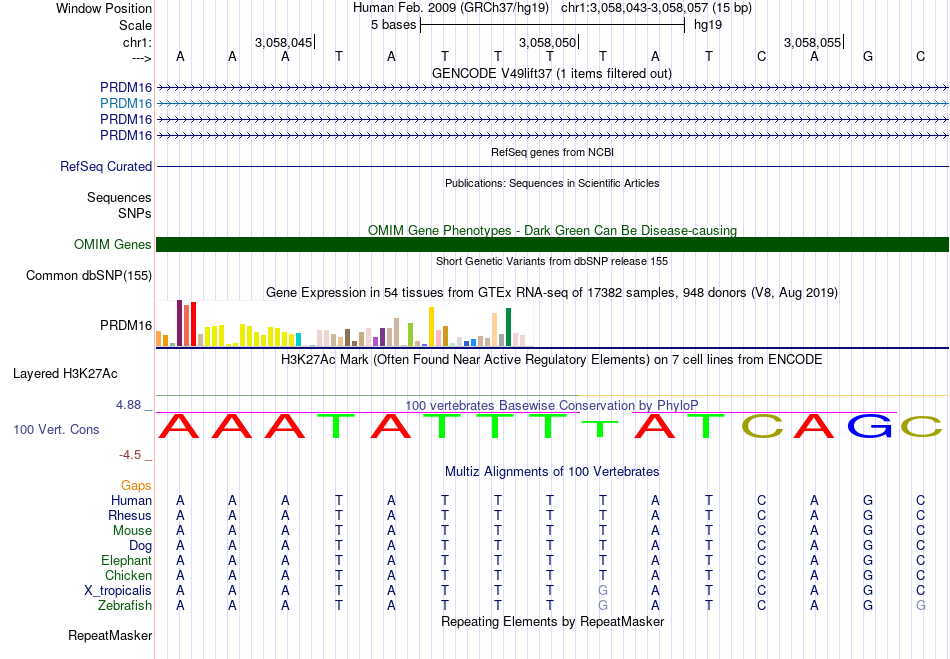
Task: Select the Chicken alignment row label
Action: point(128,576)
